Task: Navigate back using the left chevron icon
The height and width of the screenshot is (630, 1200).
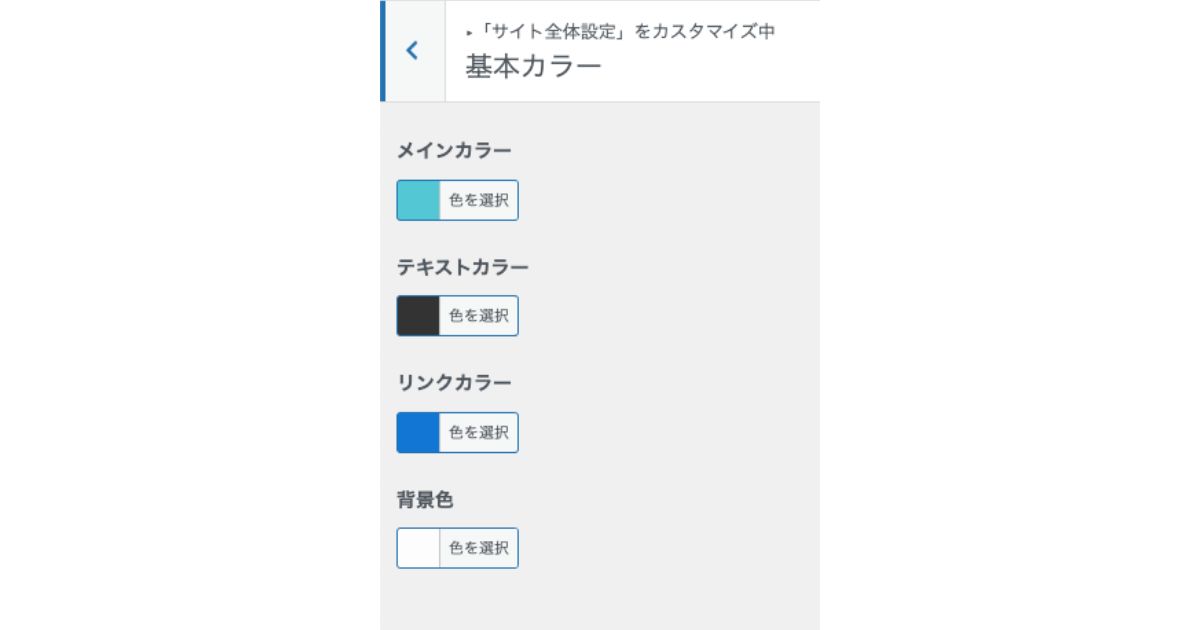Action: click(412, 50)
